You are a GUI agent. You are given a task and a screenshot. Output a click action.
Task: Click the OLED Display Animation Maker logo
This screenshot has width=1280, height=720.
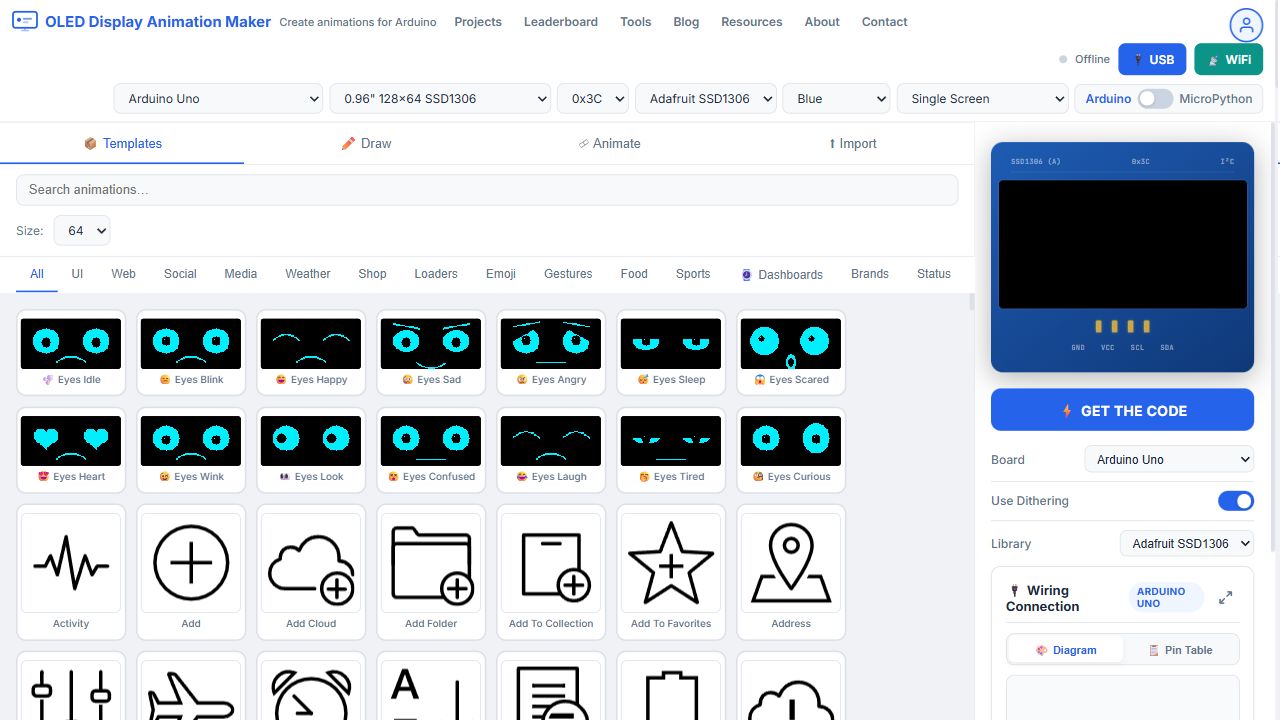[141, 21]
